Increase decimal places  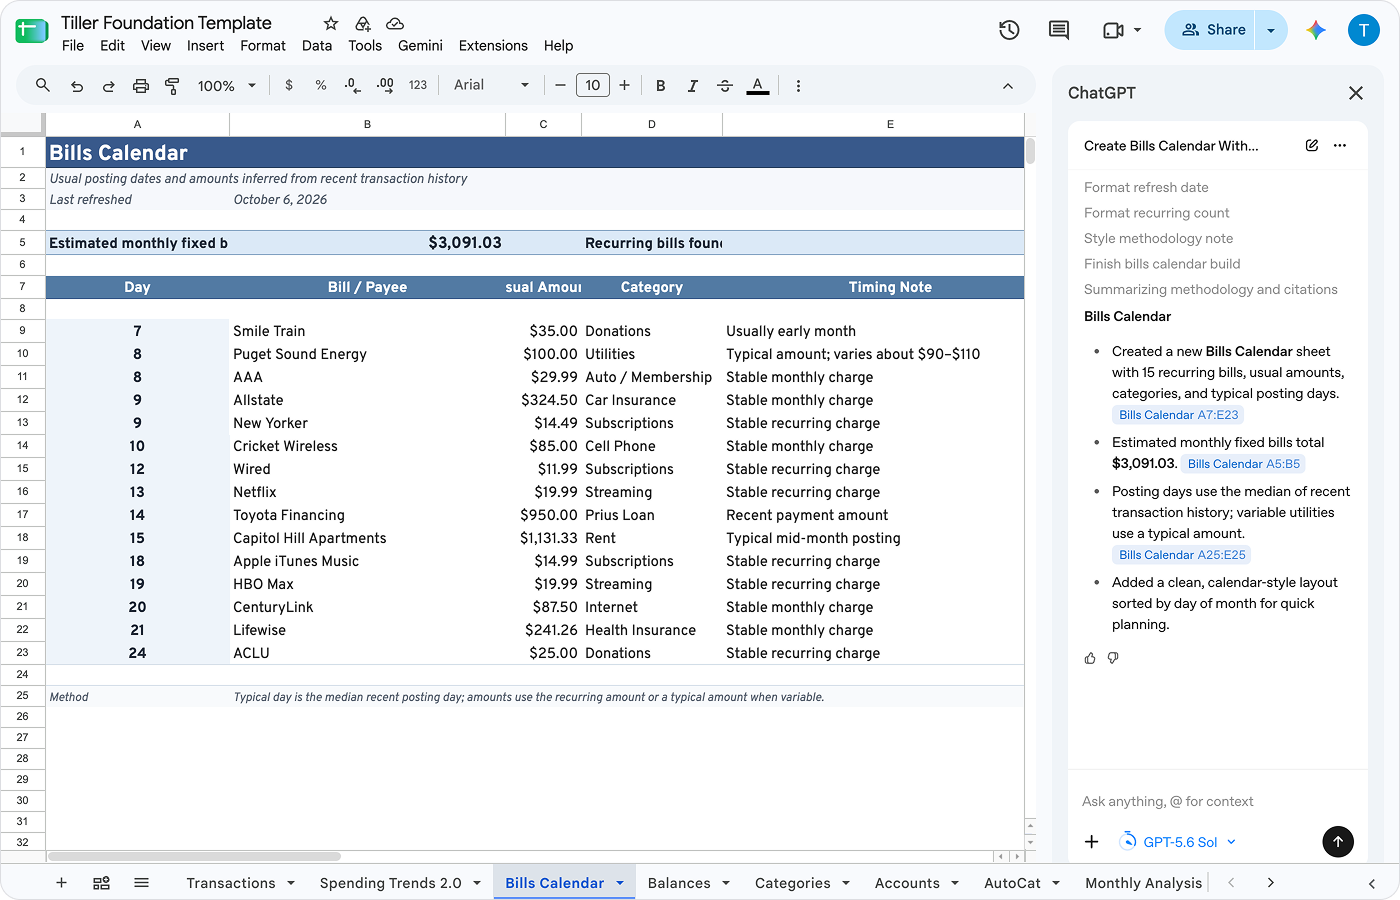point(385,86)
